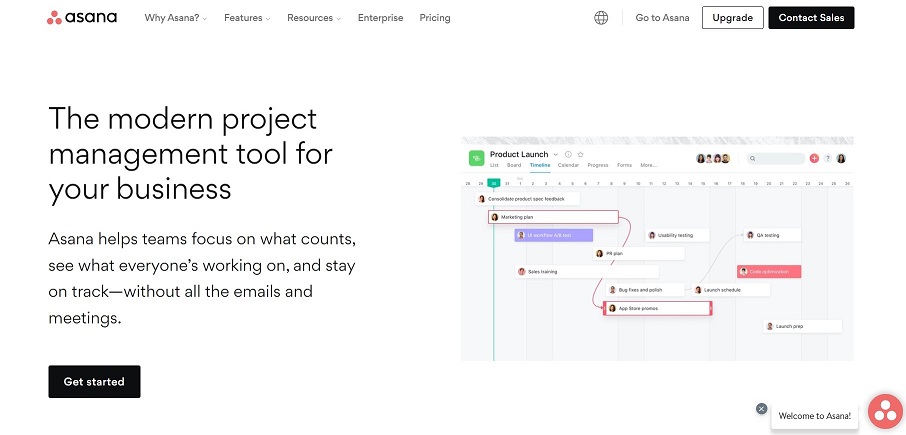906x435 pixels.
Task: Select the Consolidate product spec feedback task
Action: tap(528, 199)
